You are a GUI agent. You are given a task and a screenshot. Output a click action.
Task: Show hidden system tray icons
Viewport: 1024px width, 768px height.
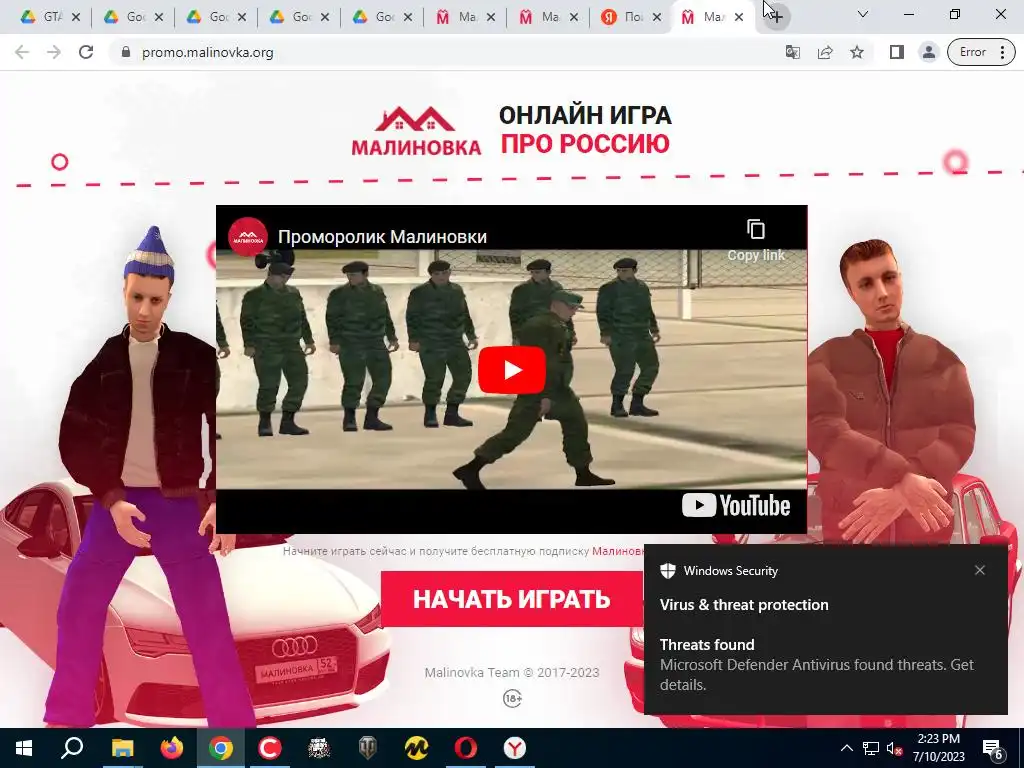coord(846,748)
